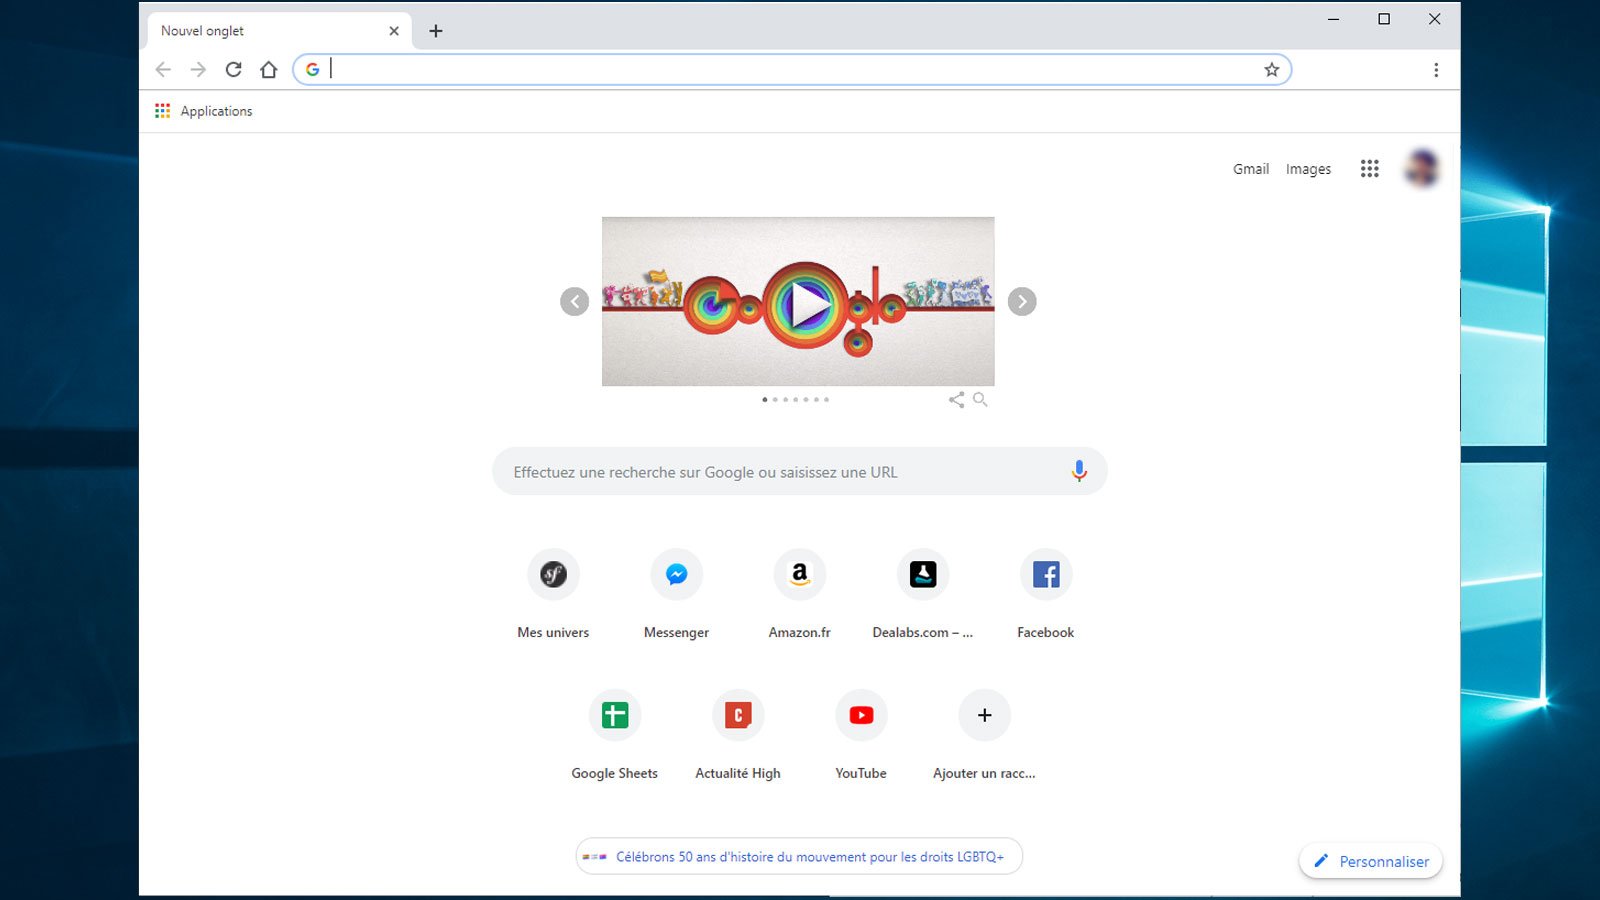This screenshot has width=1600, height=900.
Task: Open the Messenger shortcut
Action: click(x=676, y=595)
